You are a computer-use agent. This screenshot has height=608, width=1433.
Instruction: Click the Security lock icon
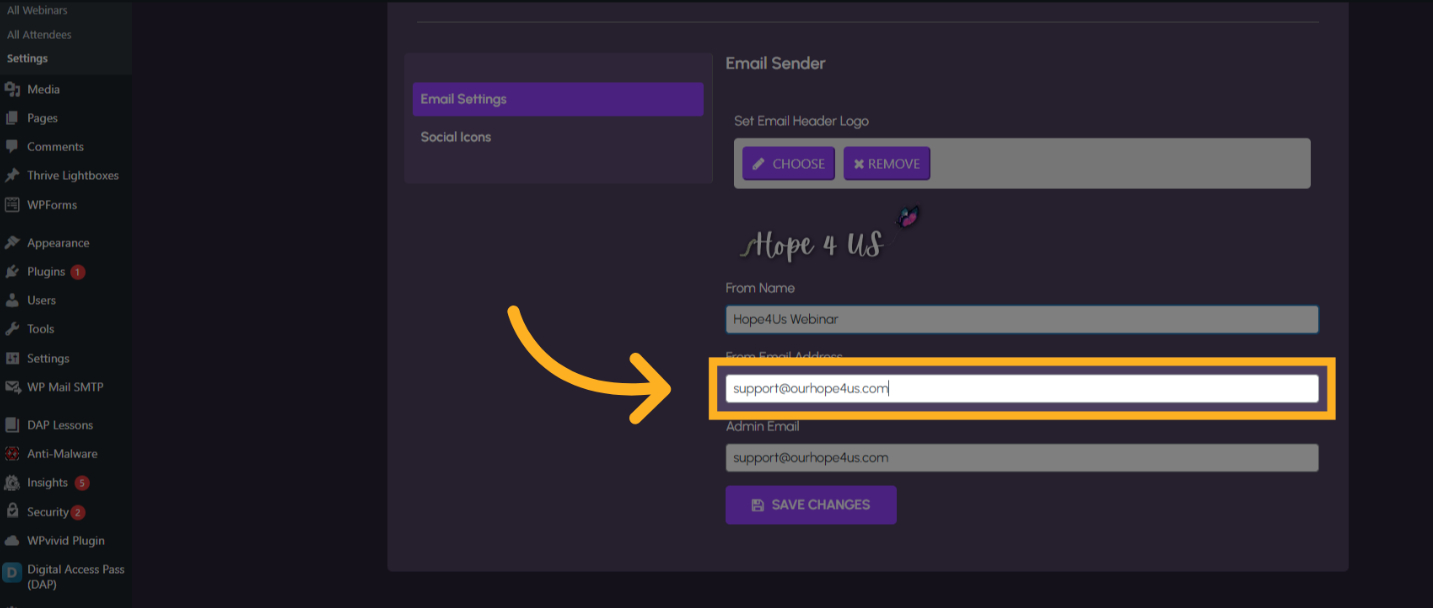[x=12, y=511]
